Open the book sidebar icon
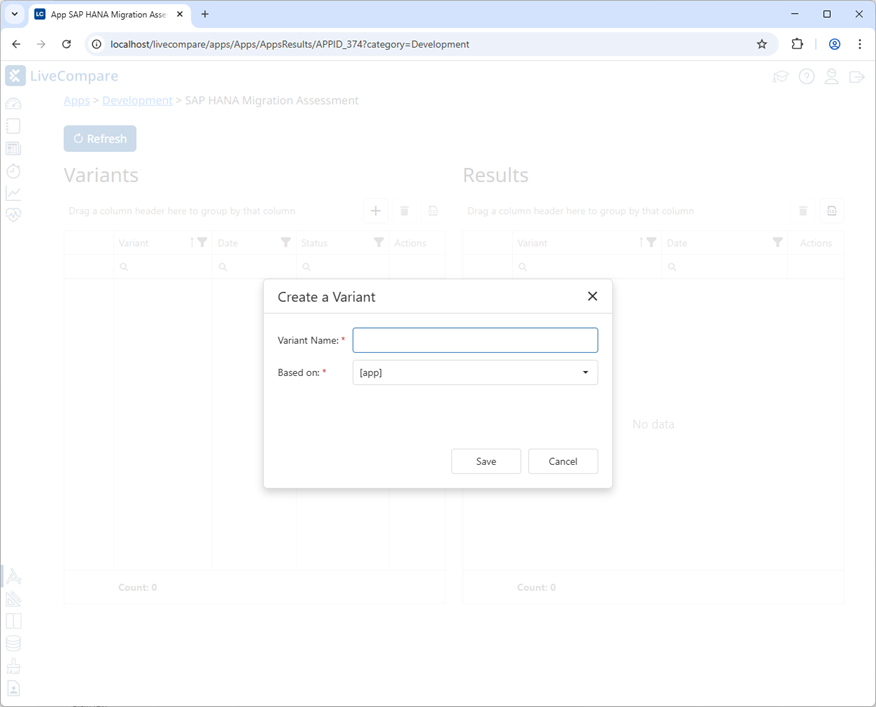Screen dimensions: 876x707 (x=13, y=621)
